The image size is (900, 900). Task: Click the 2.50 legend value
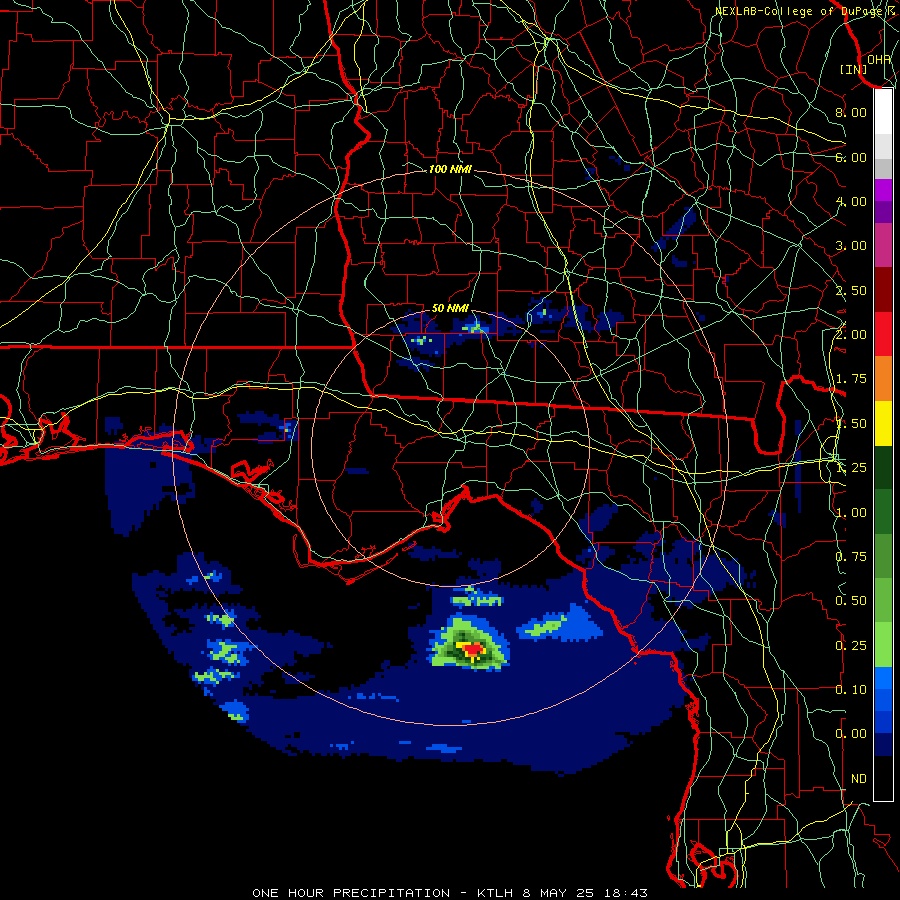pyautogui.click(x=851, y=290)
